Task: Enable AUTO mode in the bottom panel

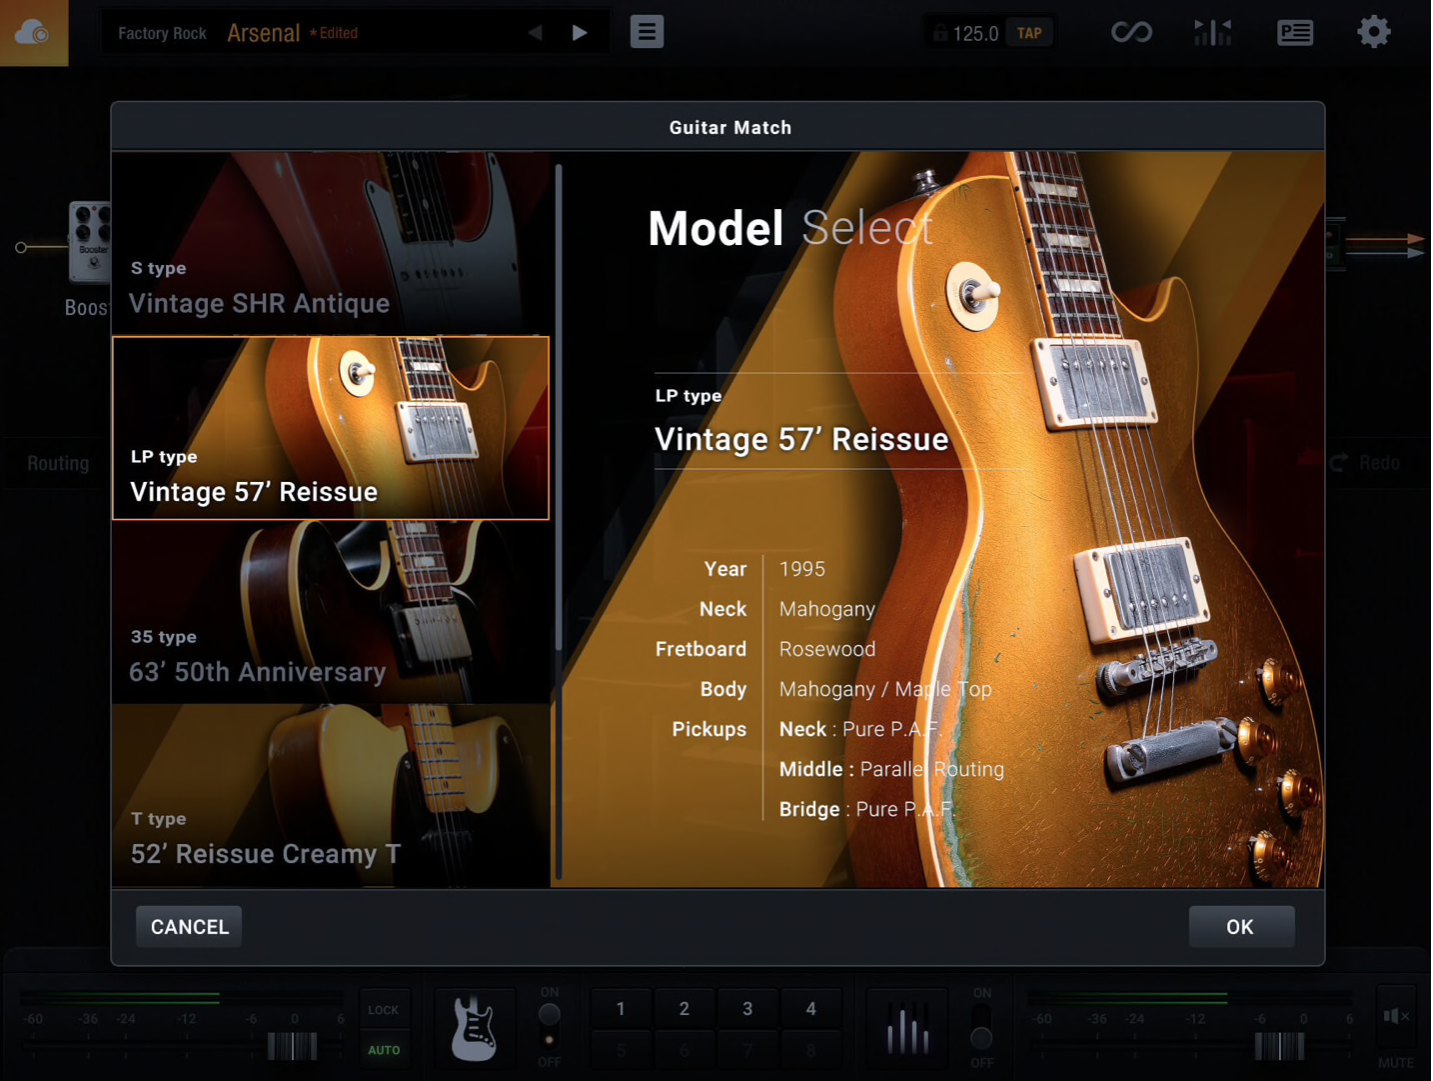Action: tap(384, 1050)
